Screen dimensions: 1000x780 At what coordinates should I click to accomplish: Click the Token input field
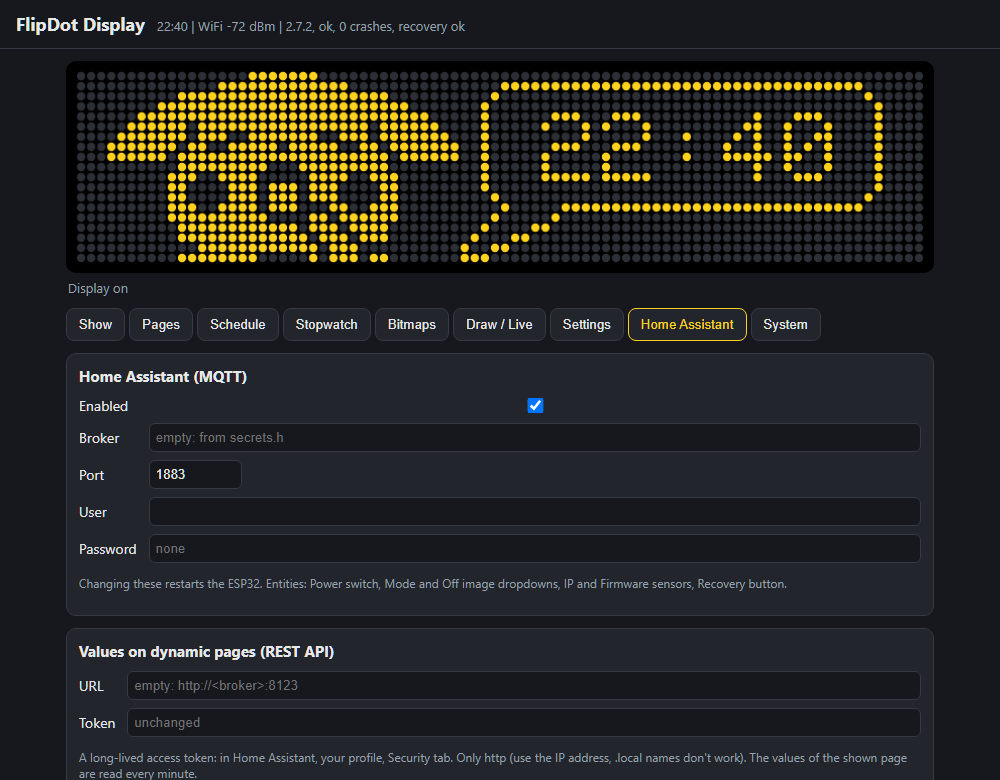coord(524,723)
